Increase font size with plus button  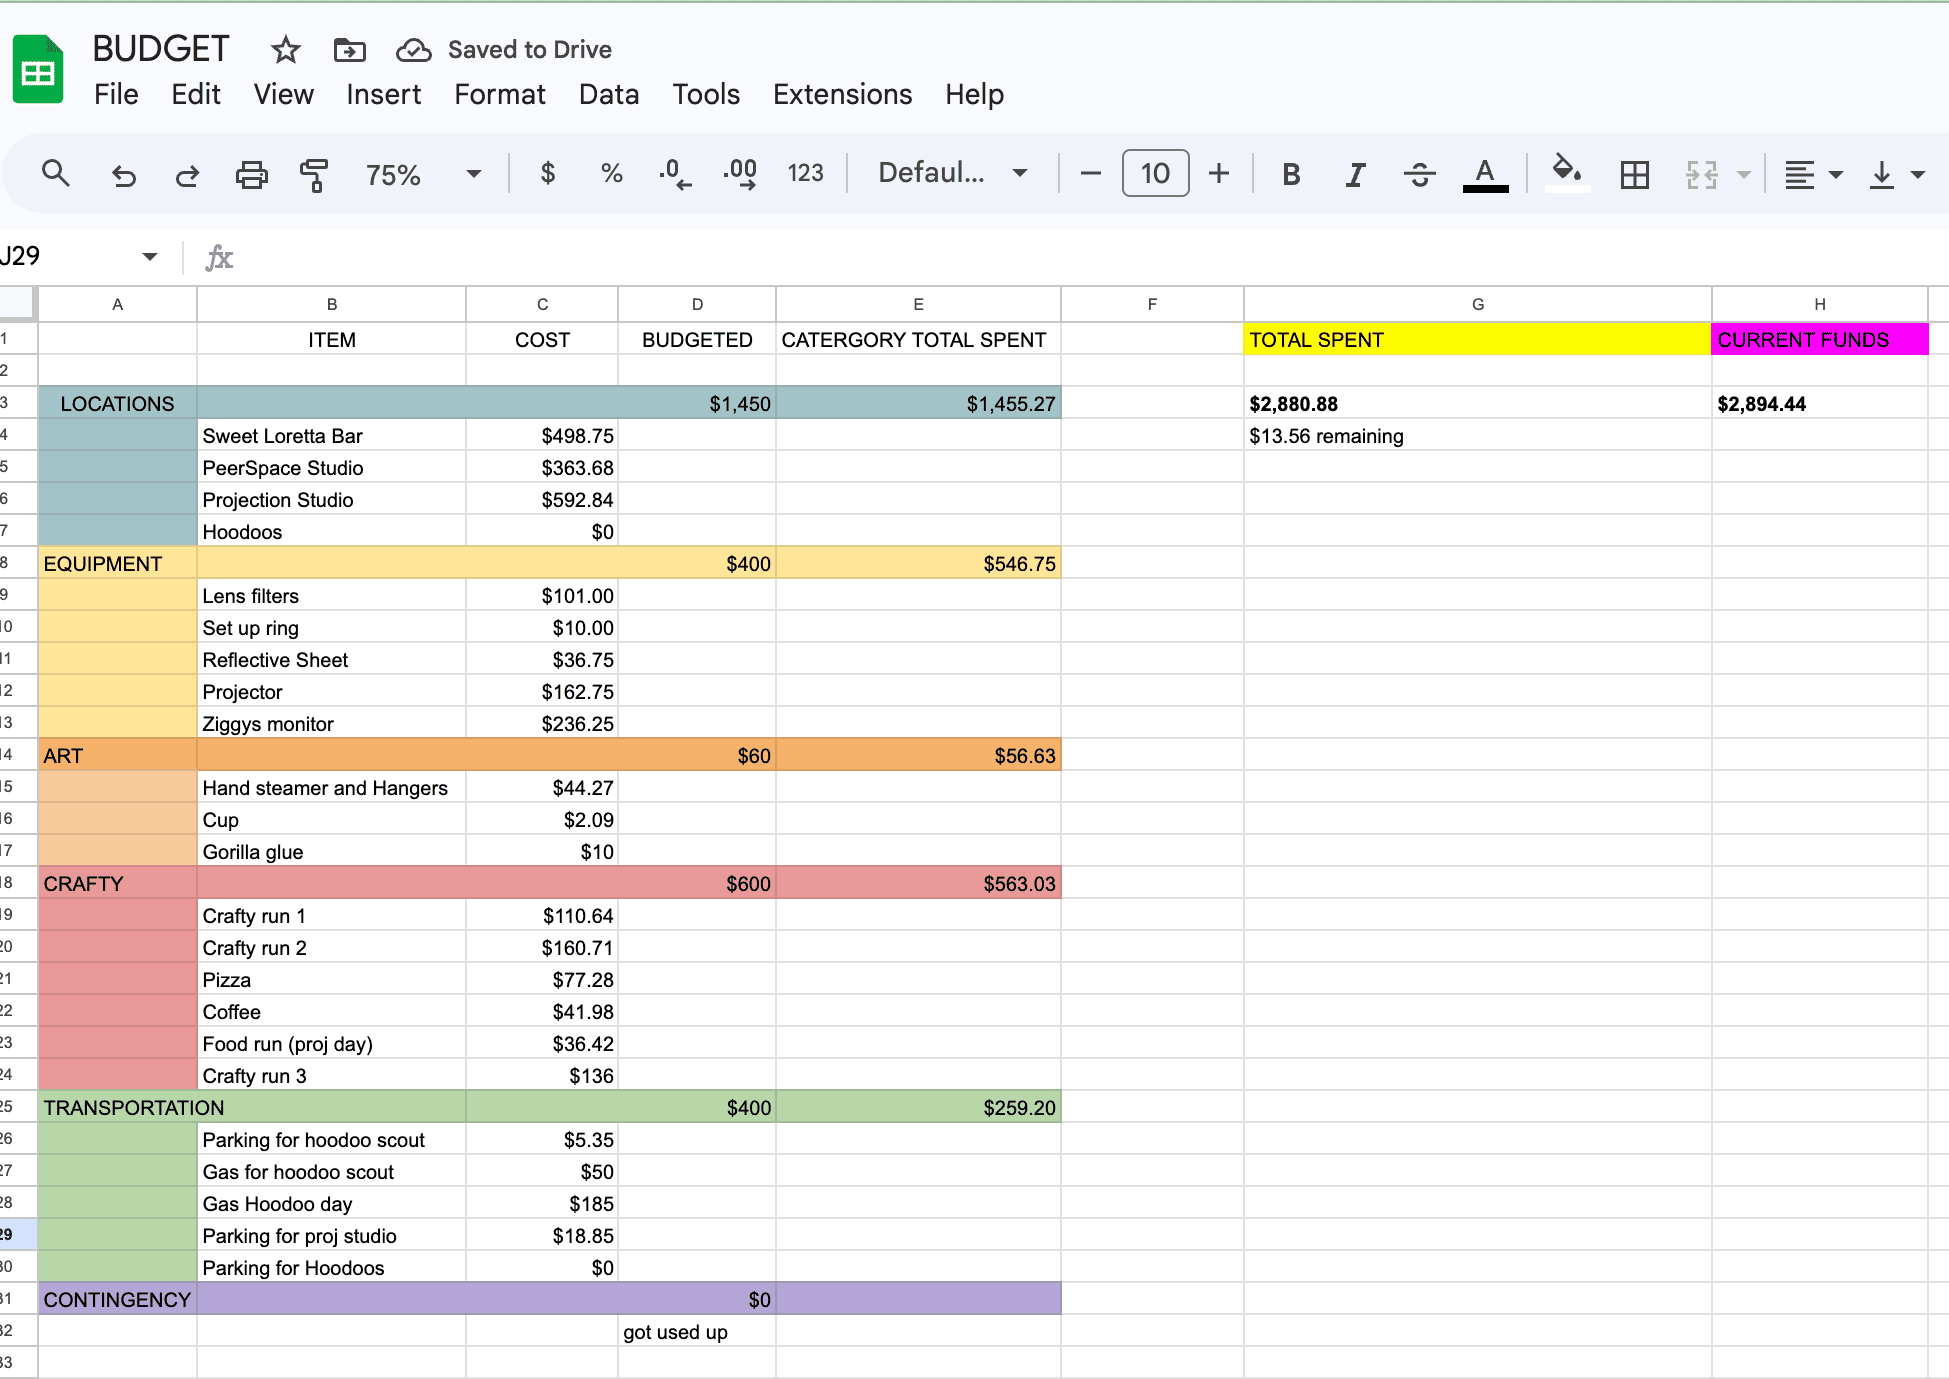[1219, 174]
